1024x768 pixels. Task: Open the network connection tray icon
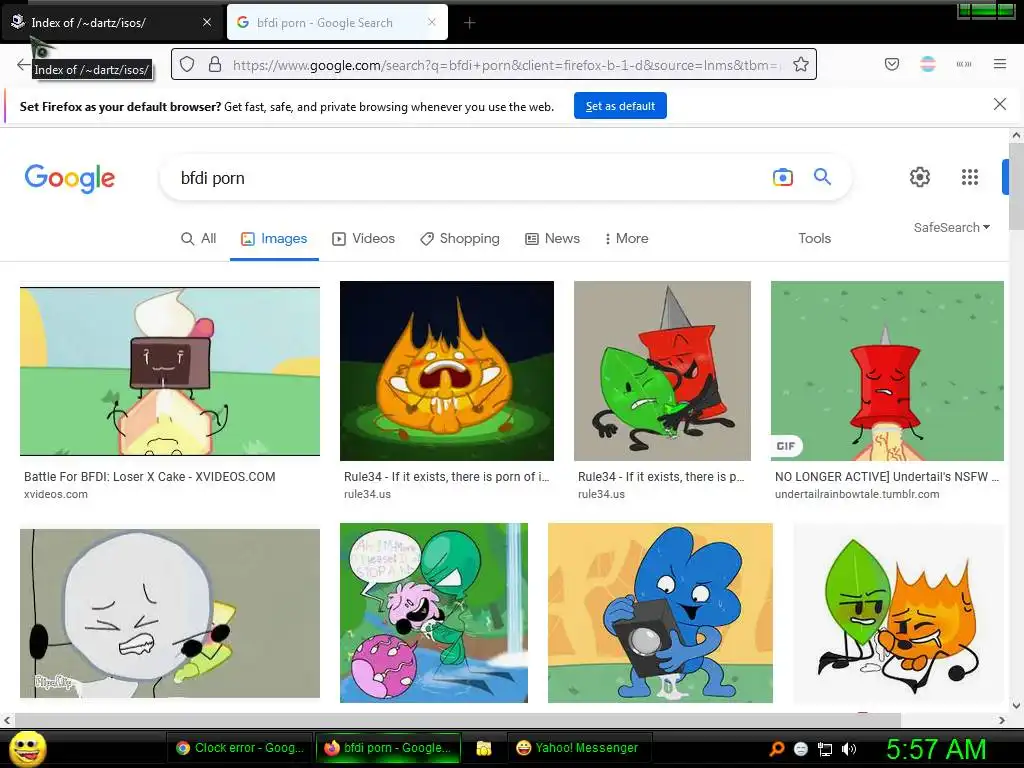pyautogui.click(x=825, y=750)
